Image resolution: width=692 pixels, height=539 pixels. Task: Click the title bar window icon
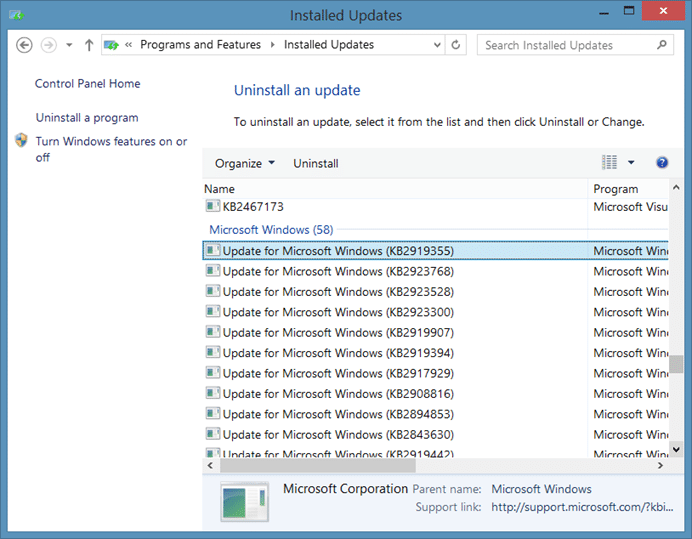(17, 15)
